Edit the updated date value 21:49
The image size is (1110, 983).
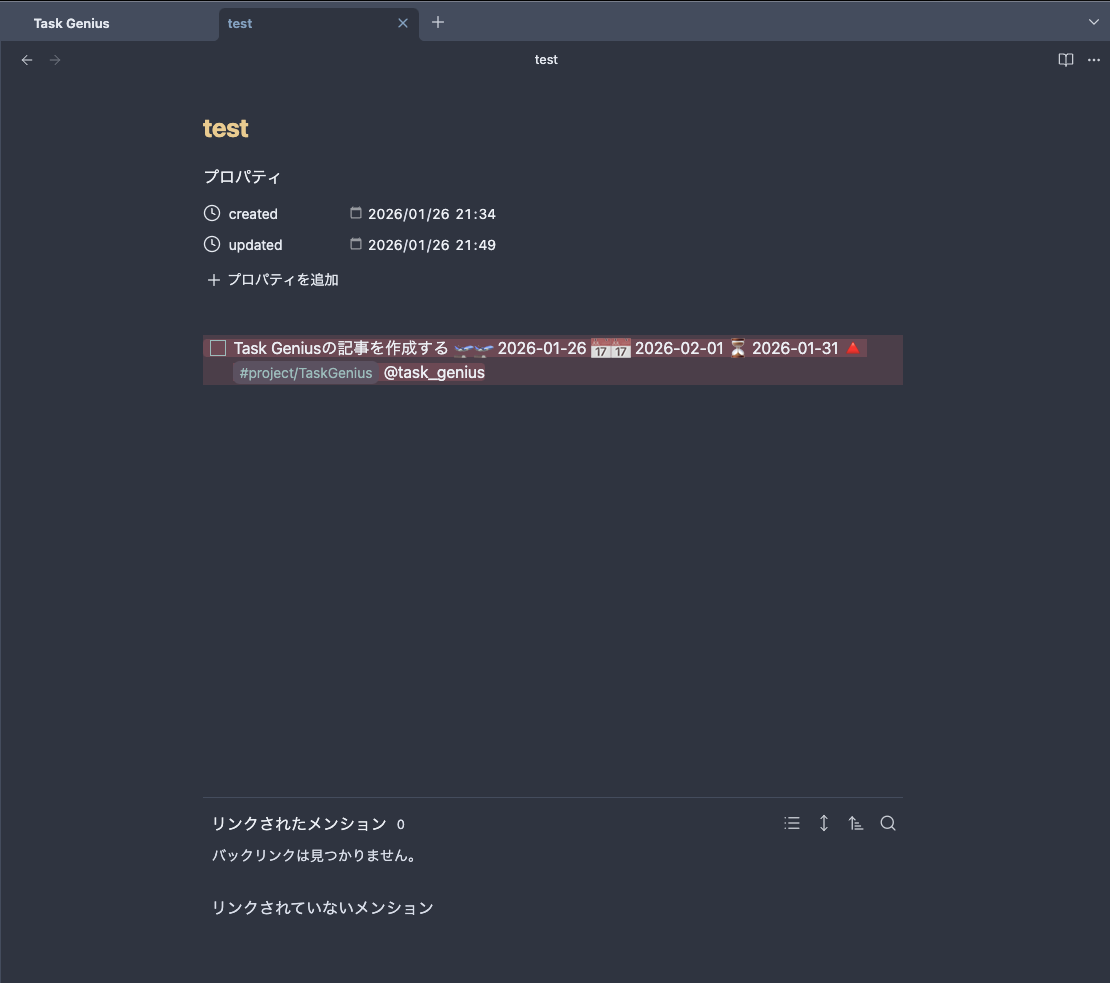point(432,245)
